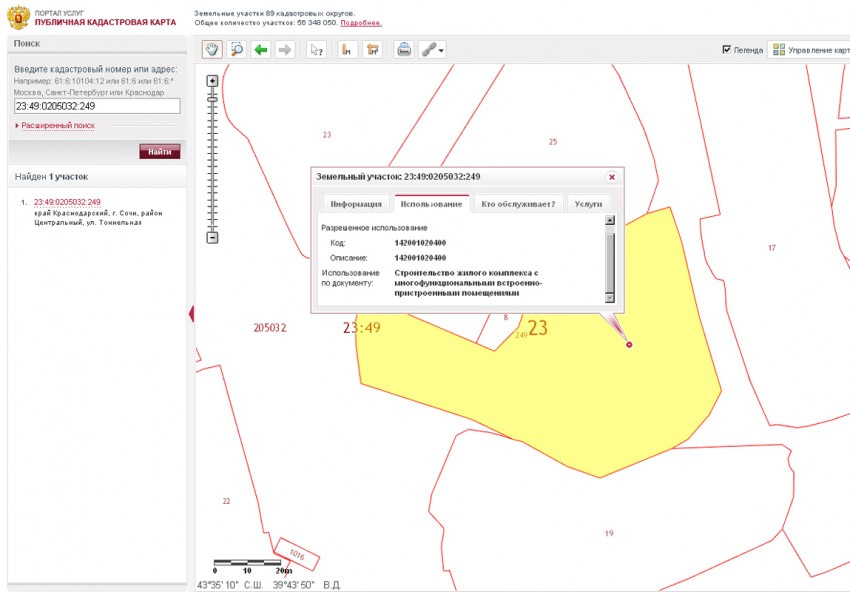Click the zoom level slider handle

point(212,98)
